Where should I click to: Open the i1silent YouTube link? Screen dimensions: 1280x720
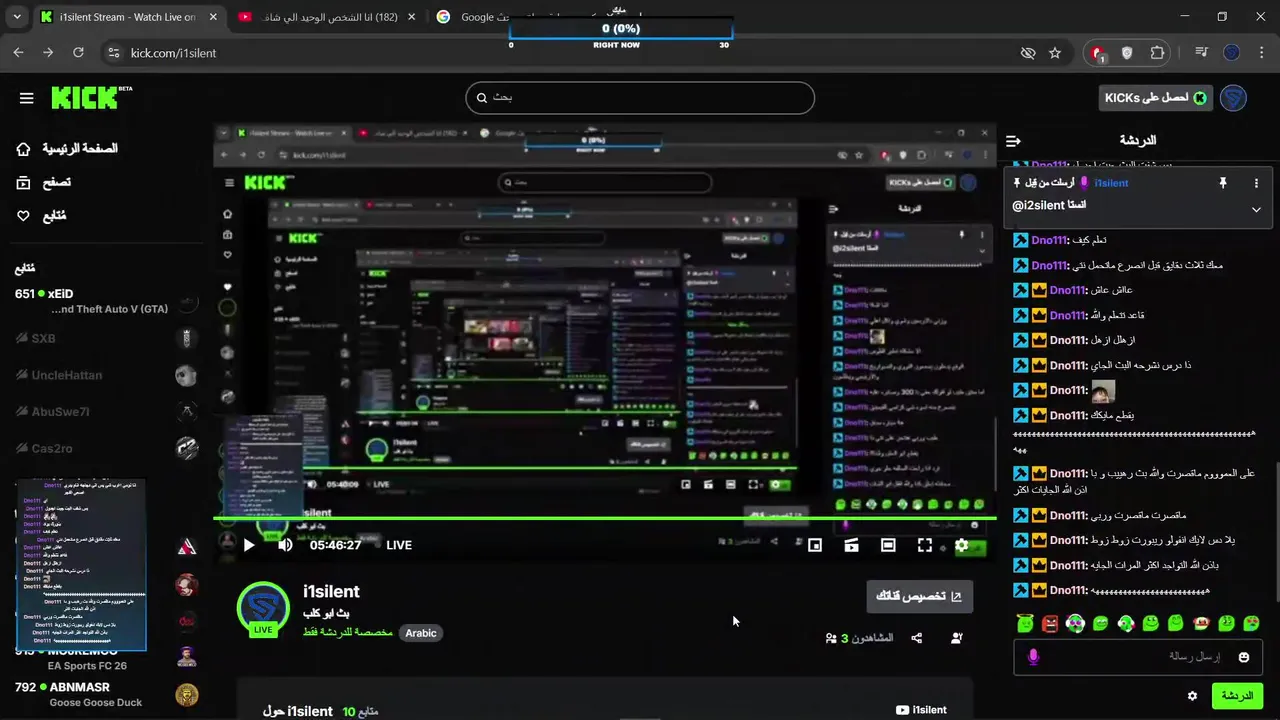[x=921, y=710]
